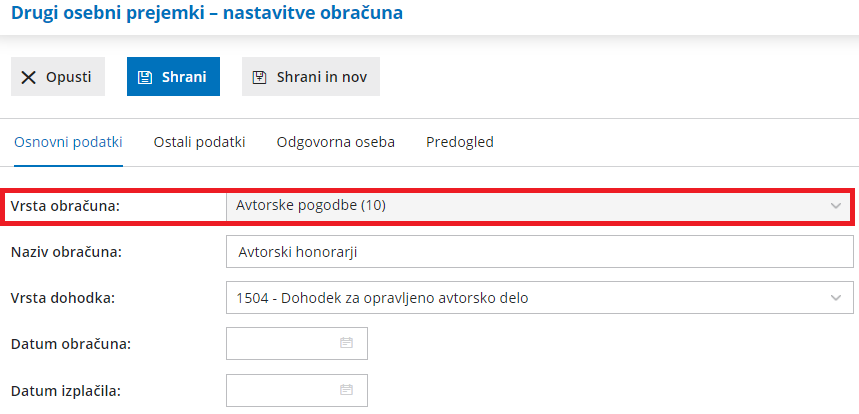Click the floppy disk icon on Shrani
Screen dimensions: 859x414
coord(145,77)
